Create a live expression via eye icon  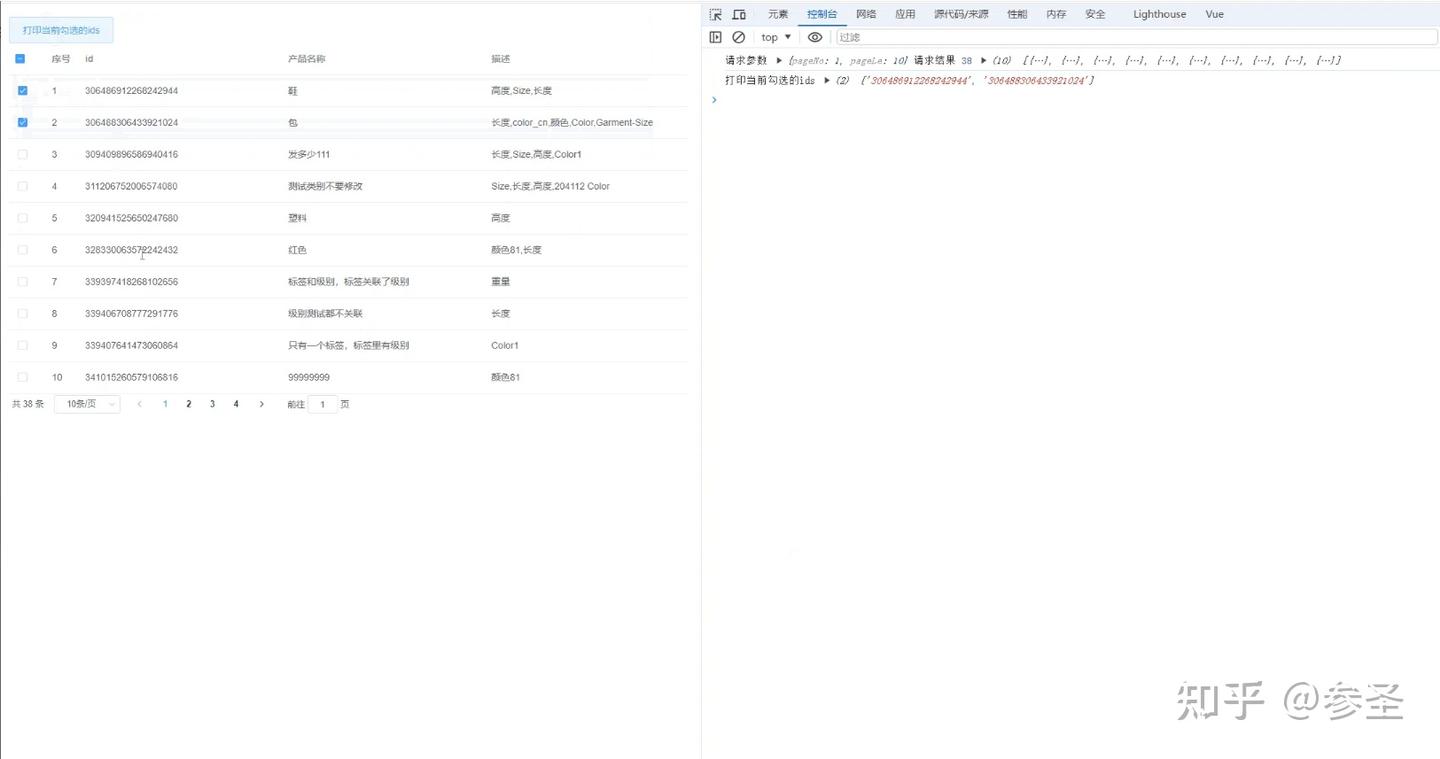coord(815,37)
